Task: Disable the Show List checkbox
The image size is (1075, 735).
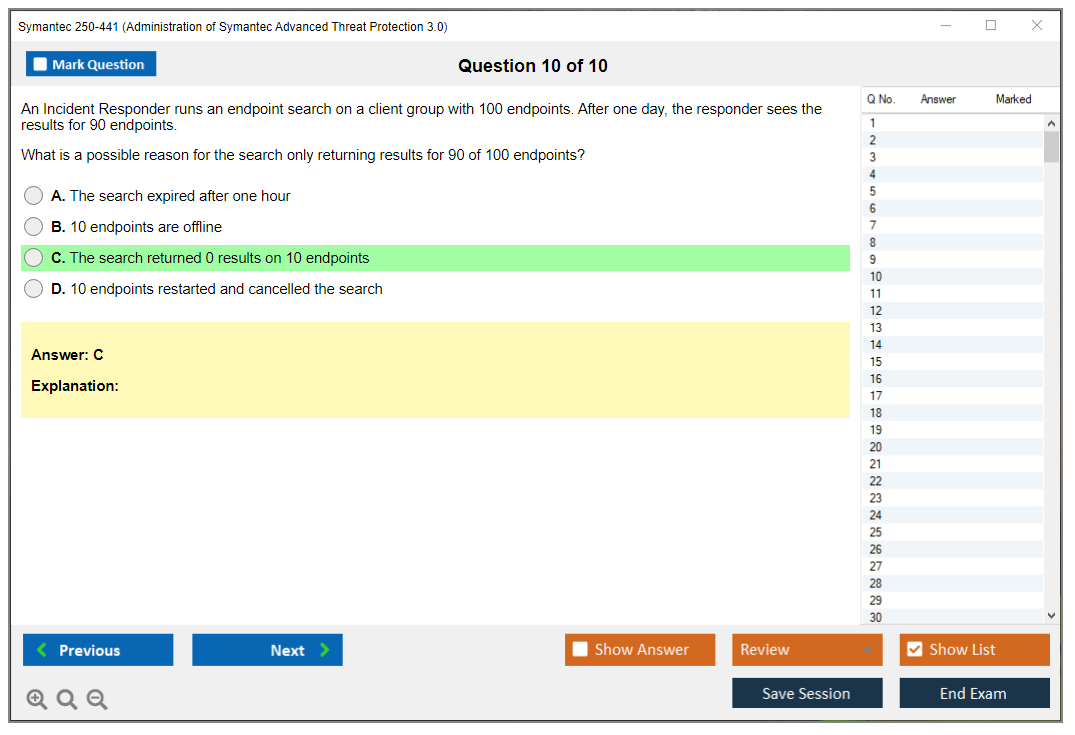Action: click(x=914, y=650)
